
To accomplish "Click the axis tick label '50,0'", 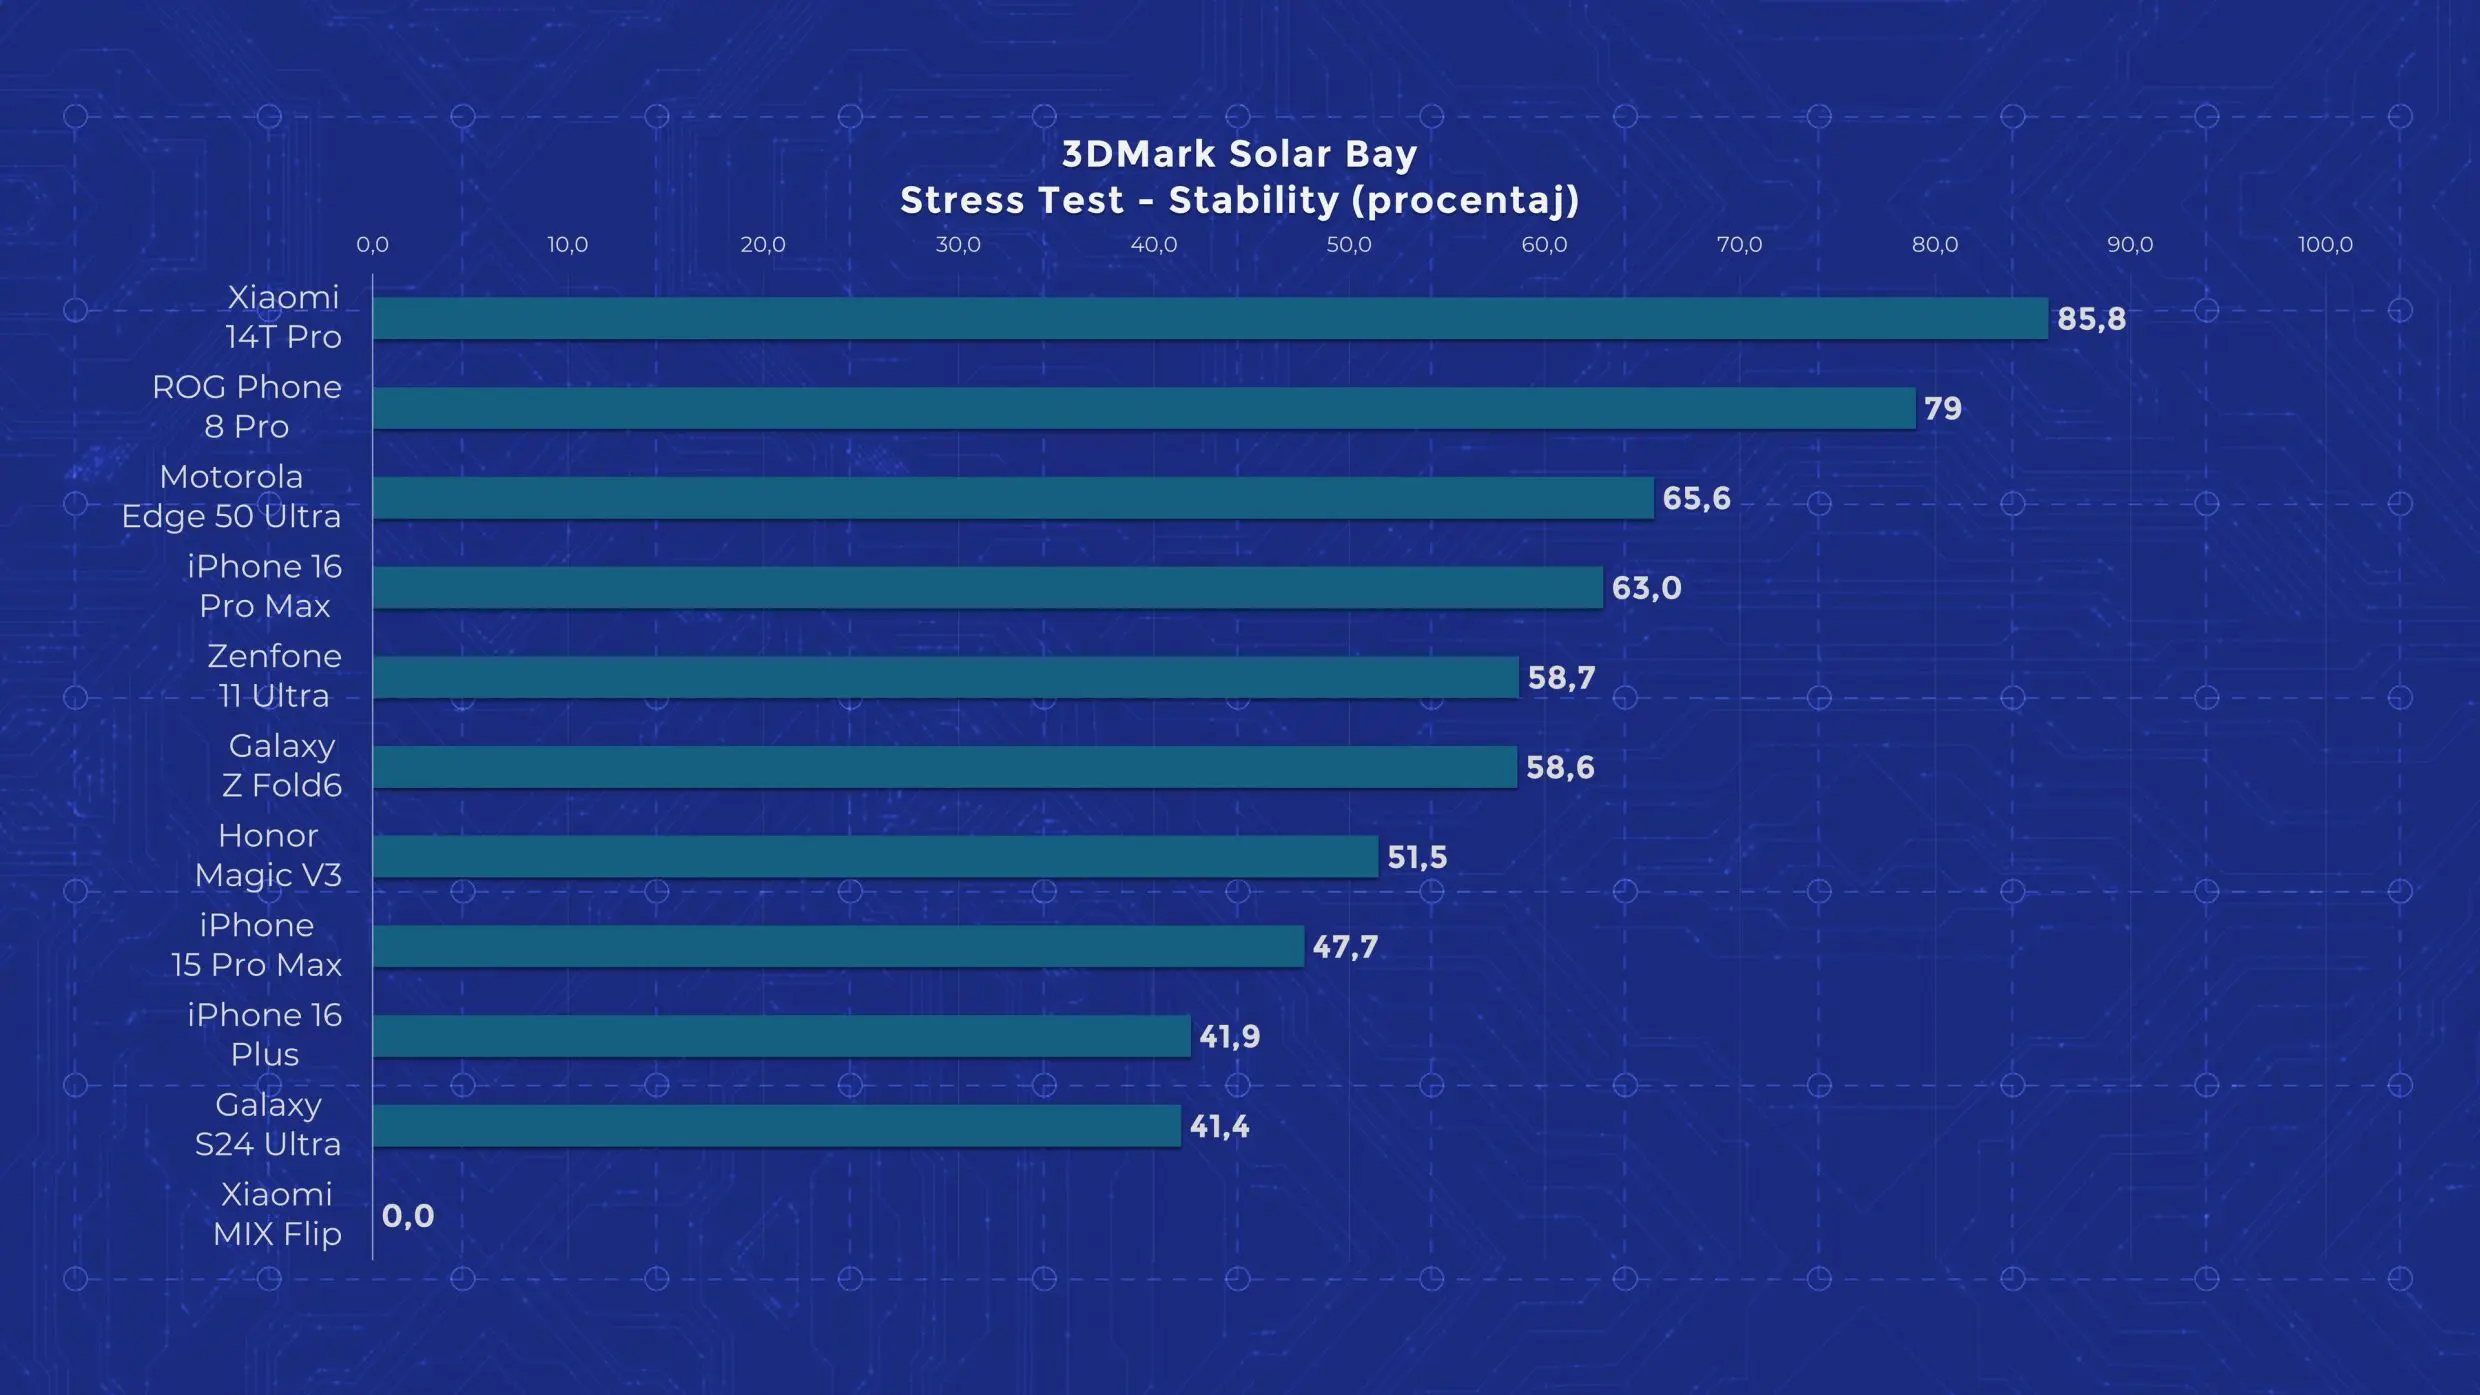I will tap(1348, 245).
